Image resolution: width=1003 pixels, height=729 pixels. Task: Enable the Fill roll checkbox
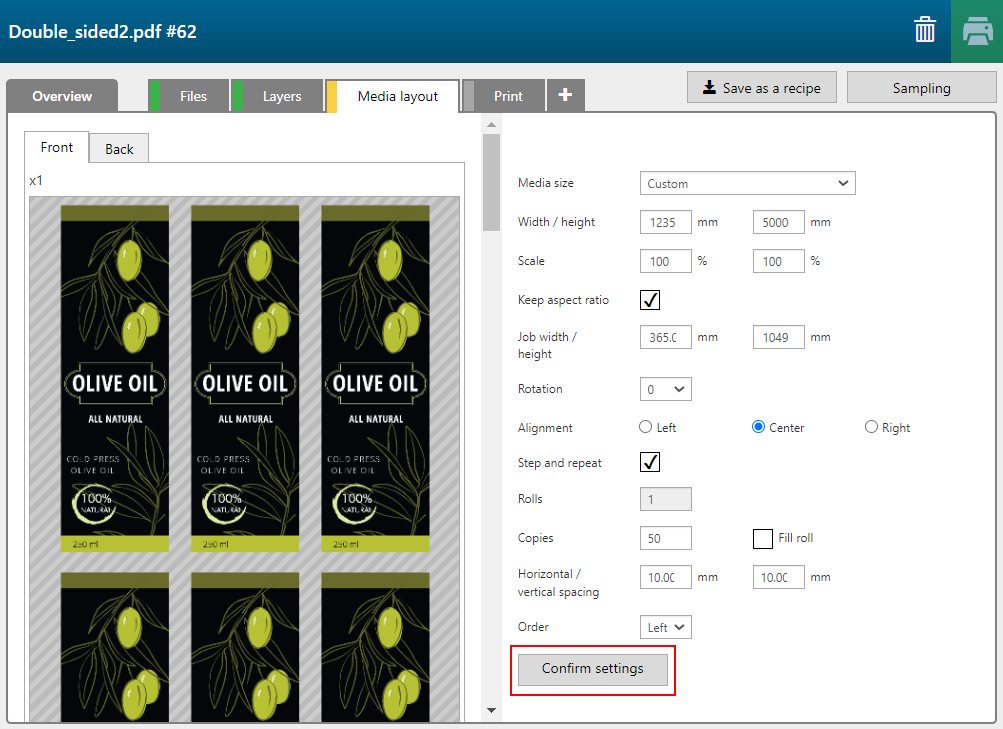(x=762, y=538)
